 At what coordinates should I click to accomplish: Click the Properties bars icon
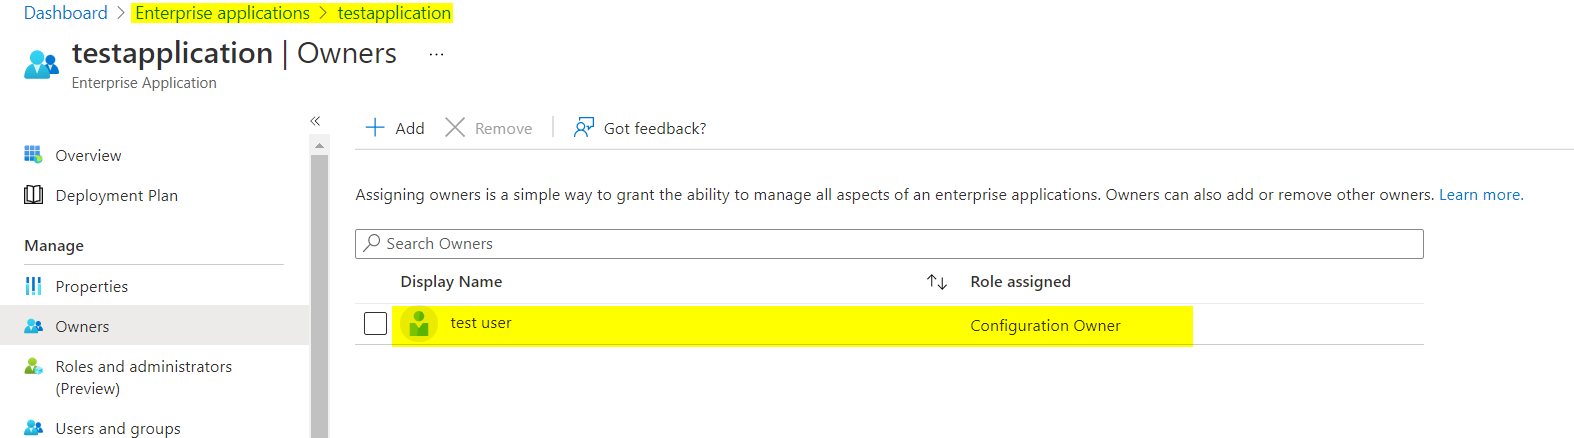pyautogui.click(x=33, y=286)
